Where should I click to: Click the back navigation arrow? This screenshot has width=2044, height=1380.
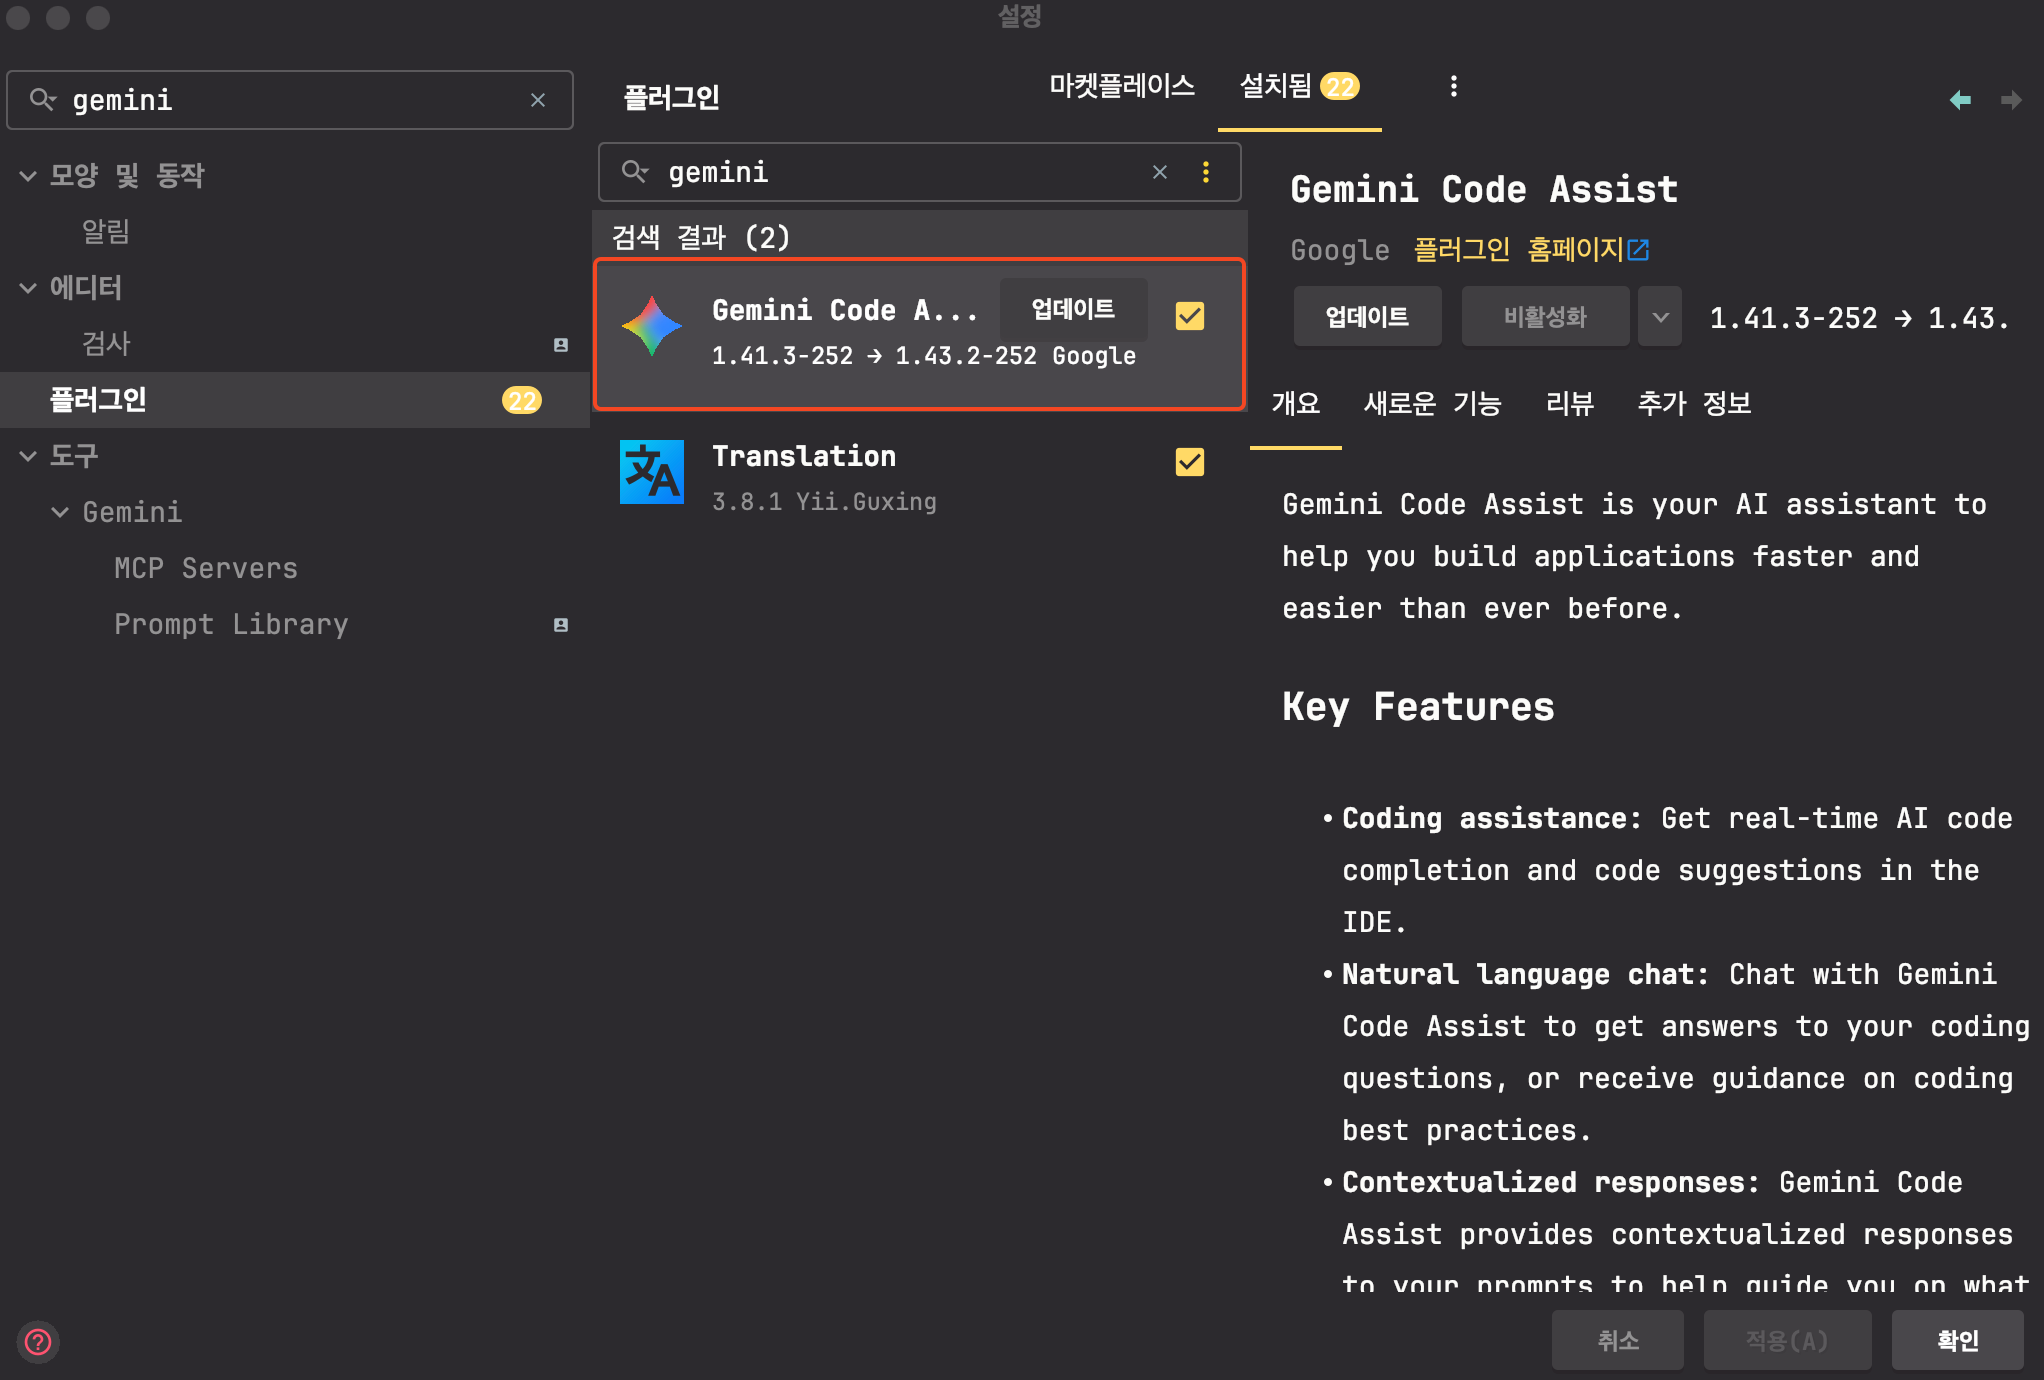1960,100
